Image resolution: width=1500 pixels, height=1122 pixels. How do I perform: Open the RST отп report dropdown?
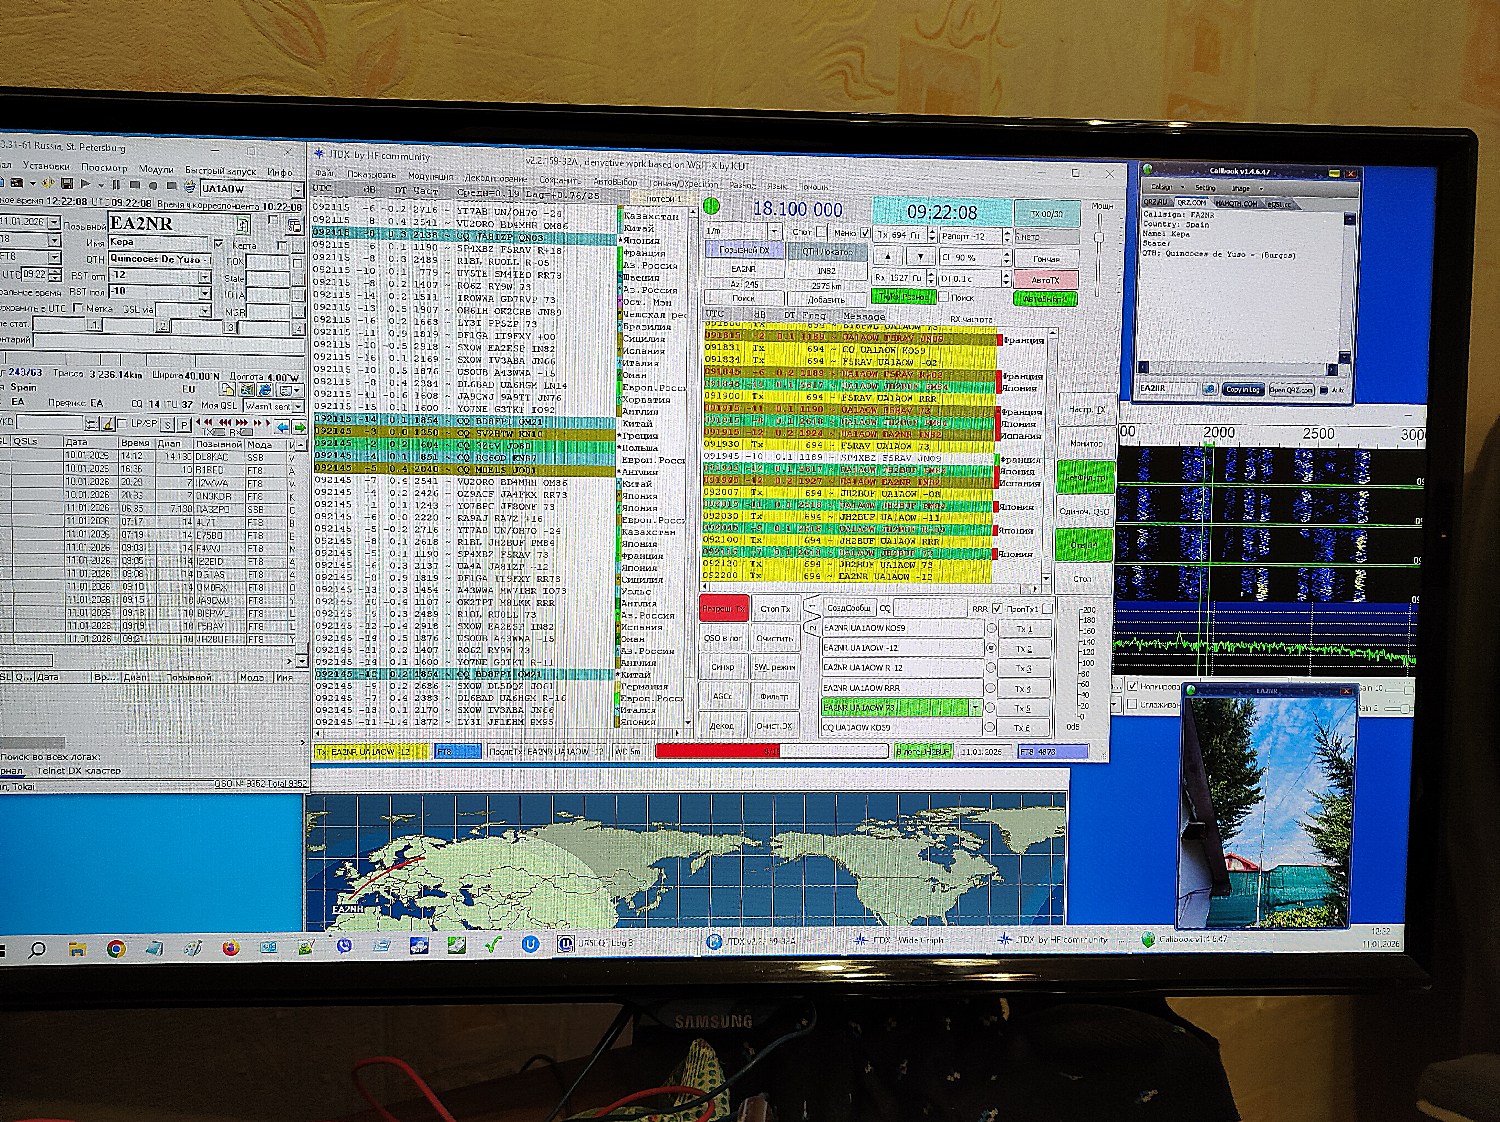tap(205, 274)
